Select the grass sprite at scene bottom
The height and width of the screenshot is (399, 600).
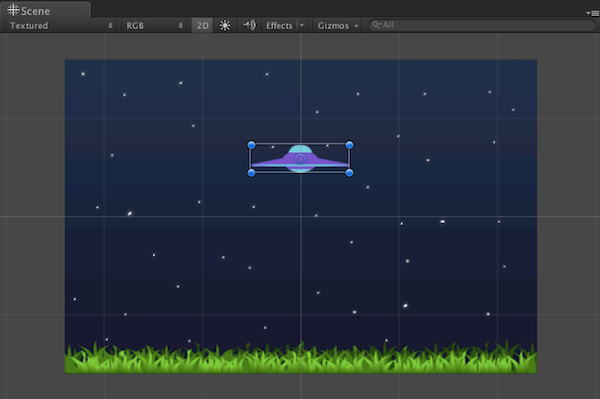click(301, 357)
